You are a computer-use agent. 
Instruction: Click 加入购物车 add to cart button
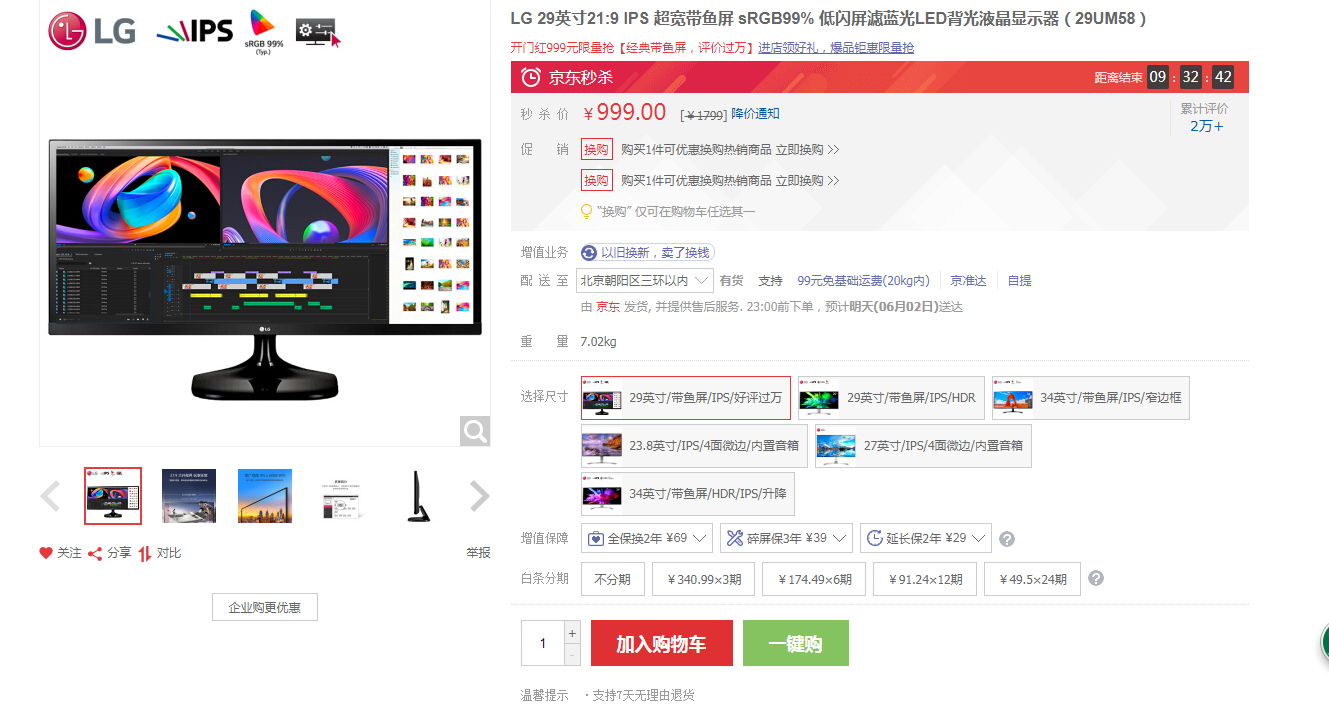(662, 643)
